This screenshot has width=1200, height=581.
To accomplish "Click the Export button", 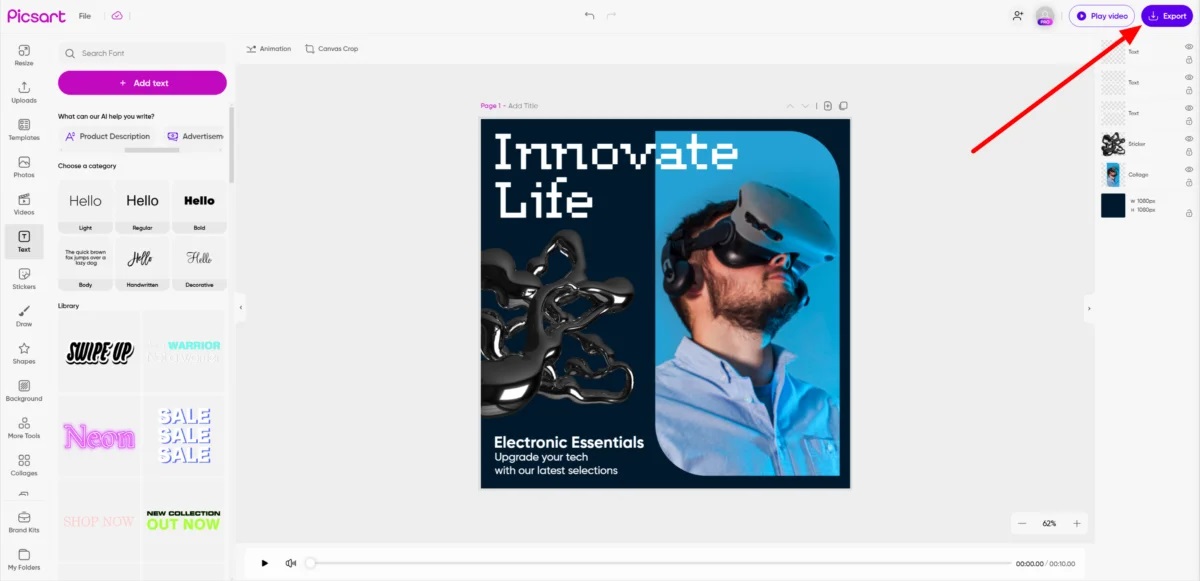I will [1167, 16].
